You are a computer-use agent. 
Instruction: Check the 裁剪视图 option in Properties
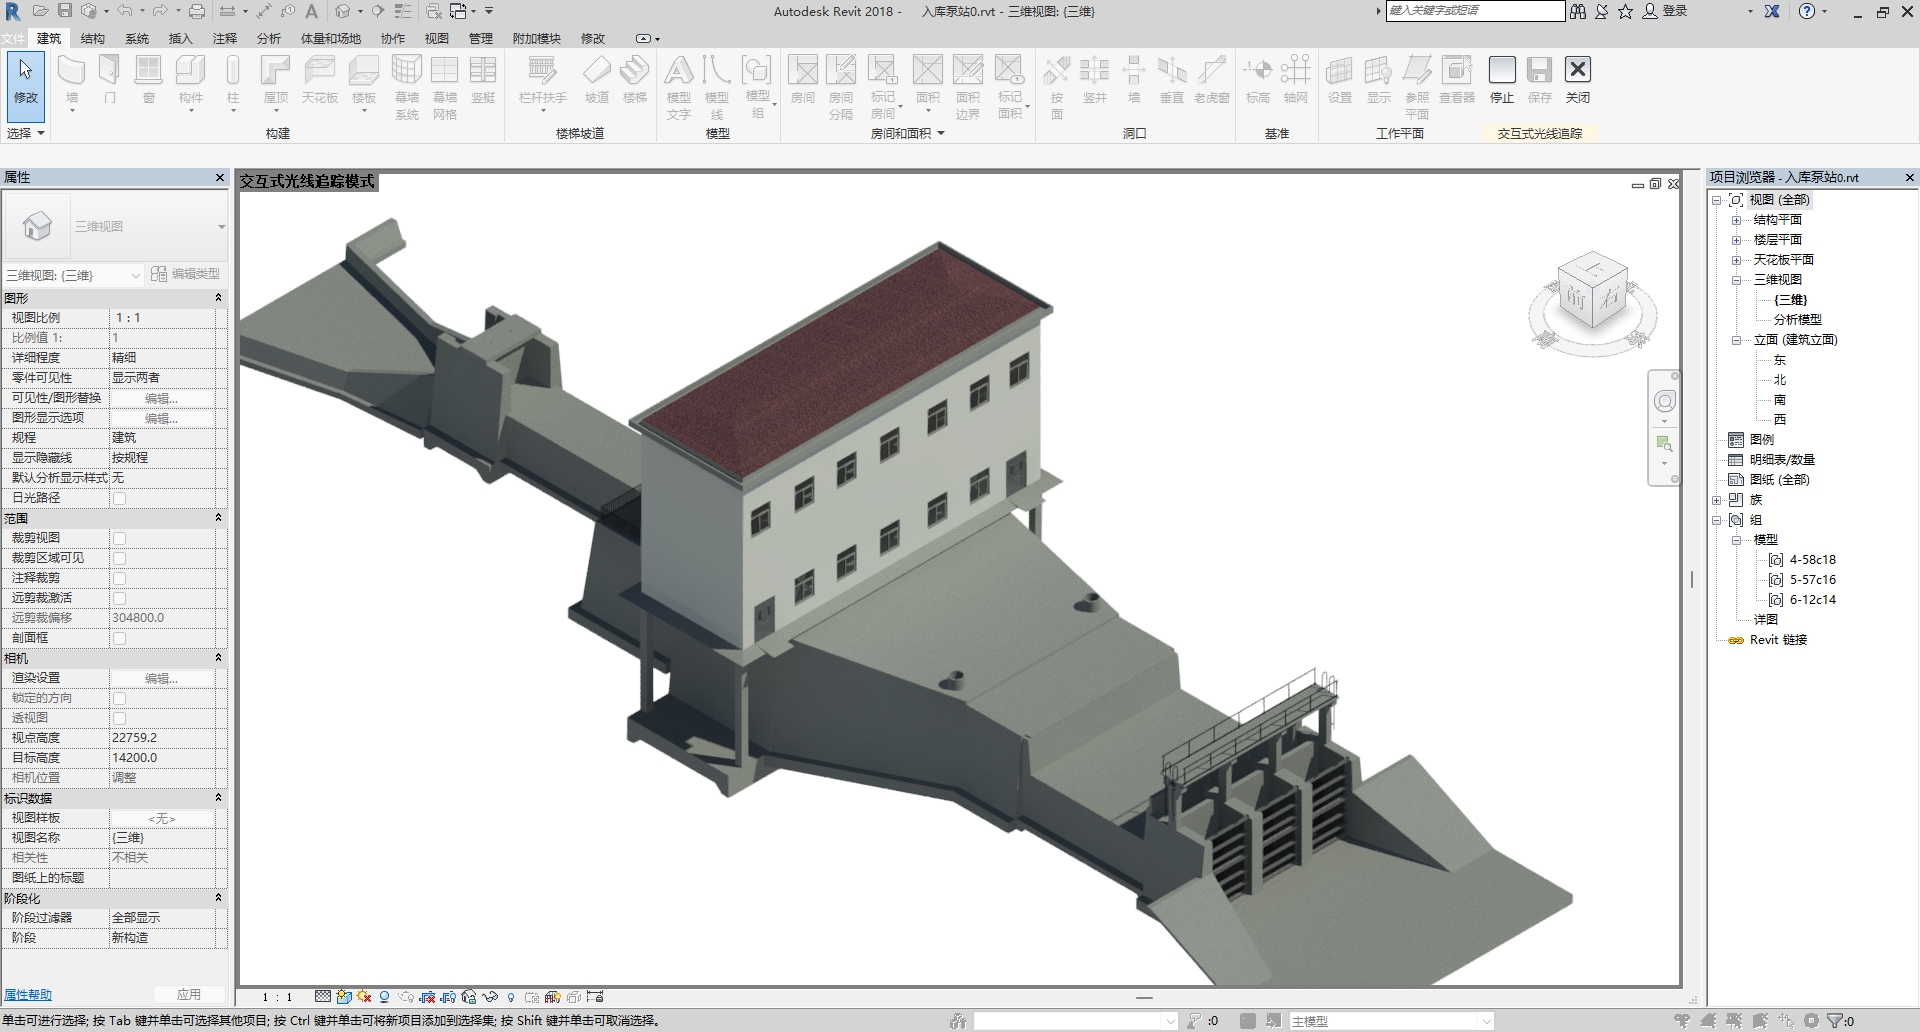coord(119,537)
